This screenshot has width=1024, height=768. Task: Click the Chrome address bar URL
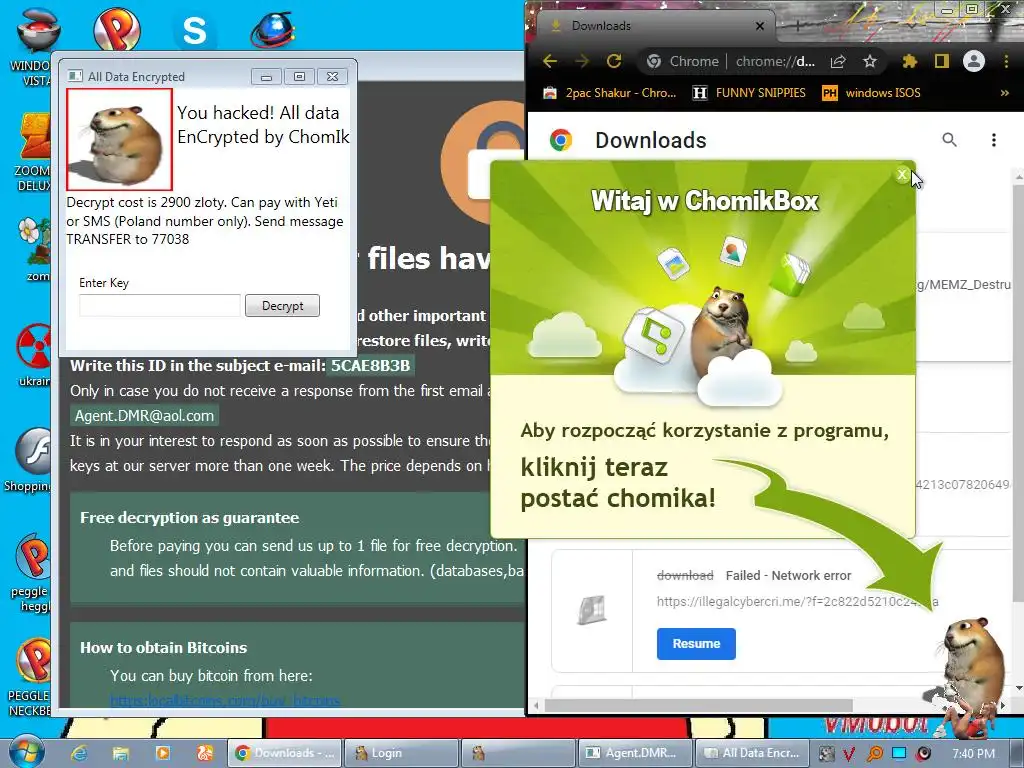tap(775, 61)
